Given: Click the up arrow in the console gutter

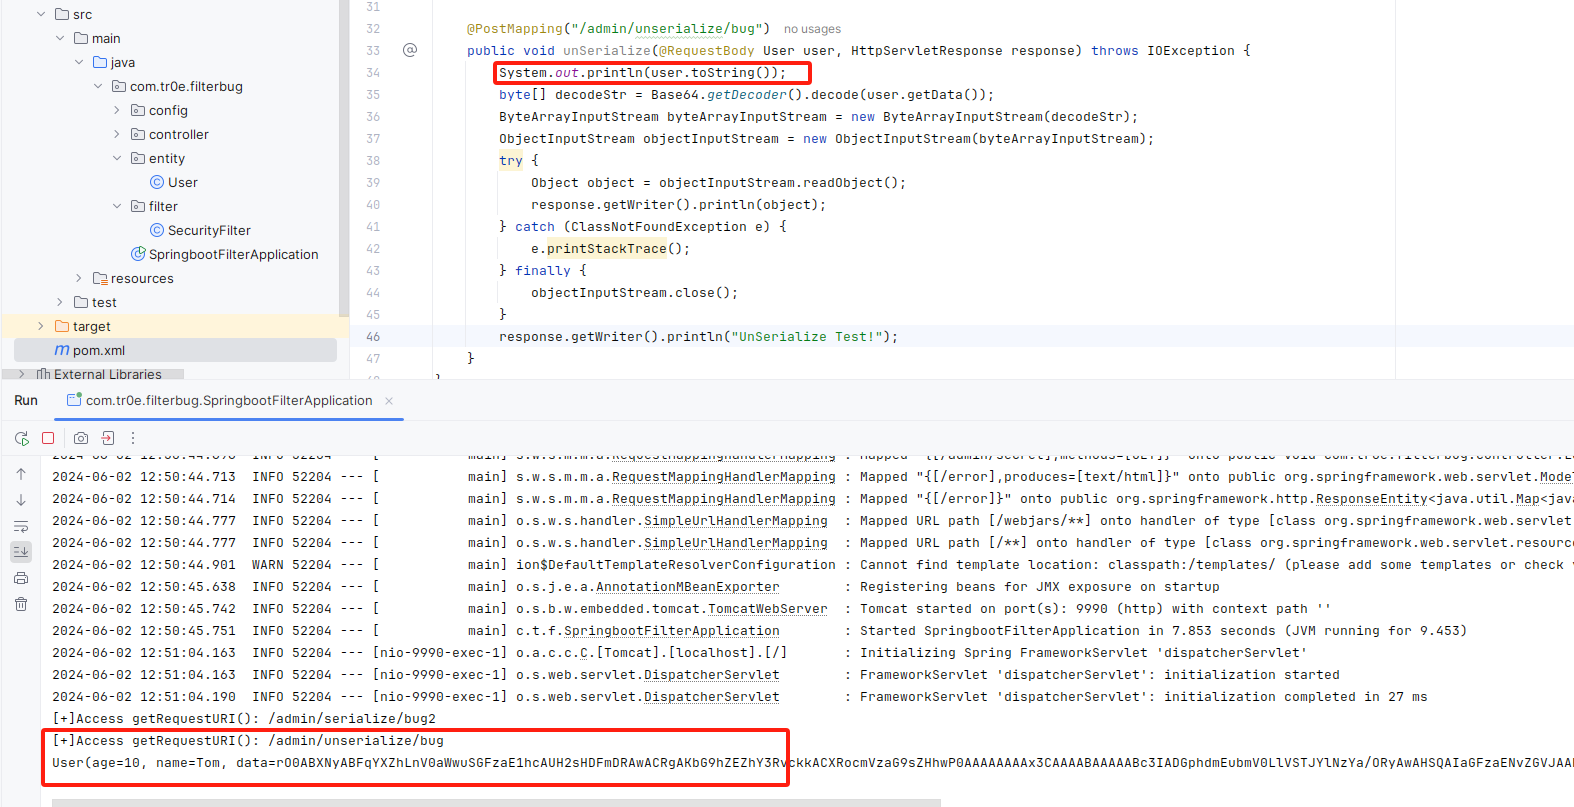Looking at the screenshot, I should click(x=21, y=474).
